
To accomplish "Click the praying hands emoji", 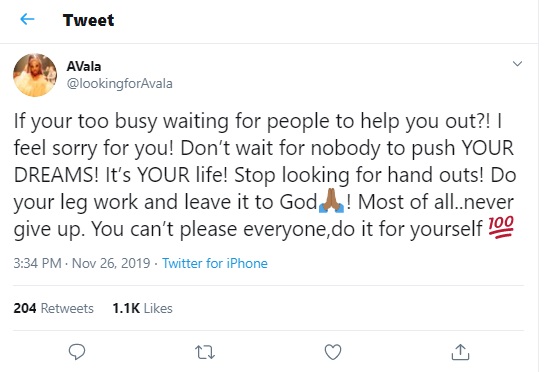I will (x=331, y=201).
